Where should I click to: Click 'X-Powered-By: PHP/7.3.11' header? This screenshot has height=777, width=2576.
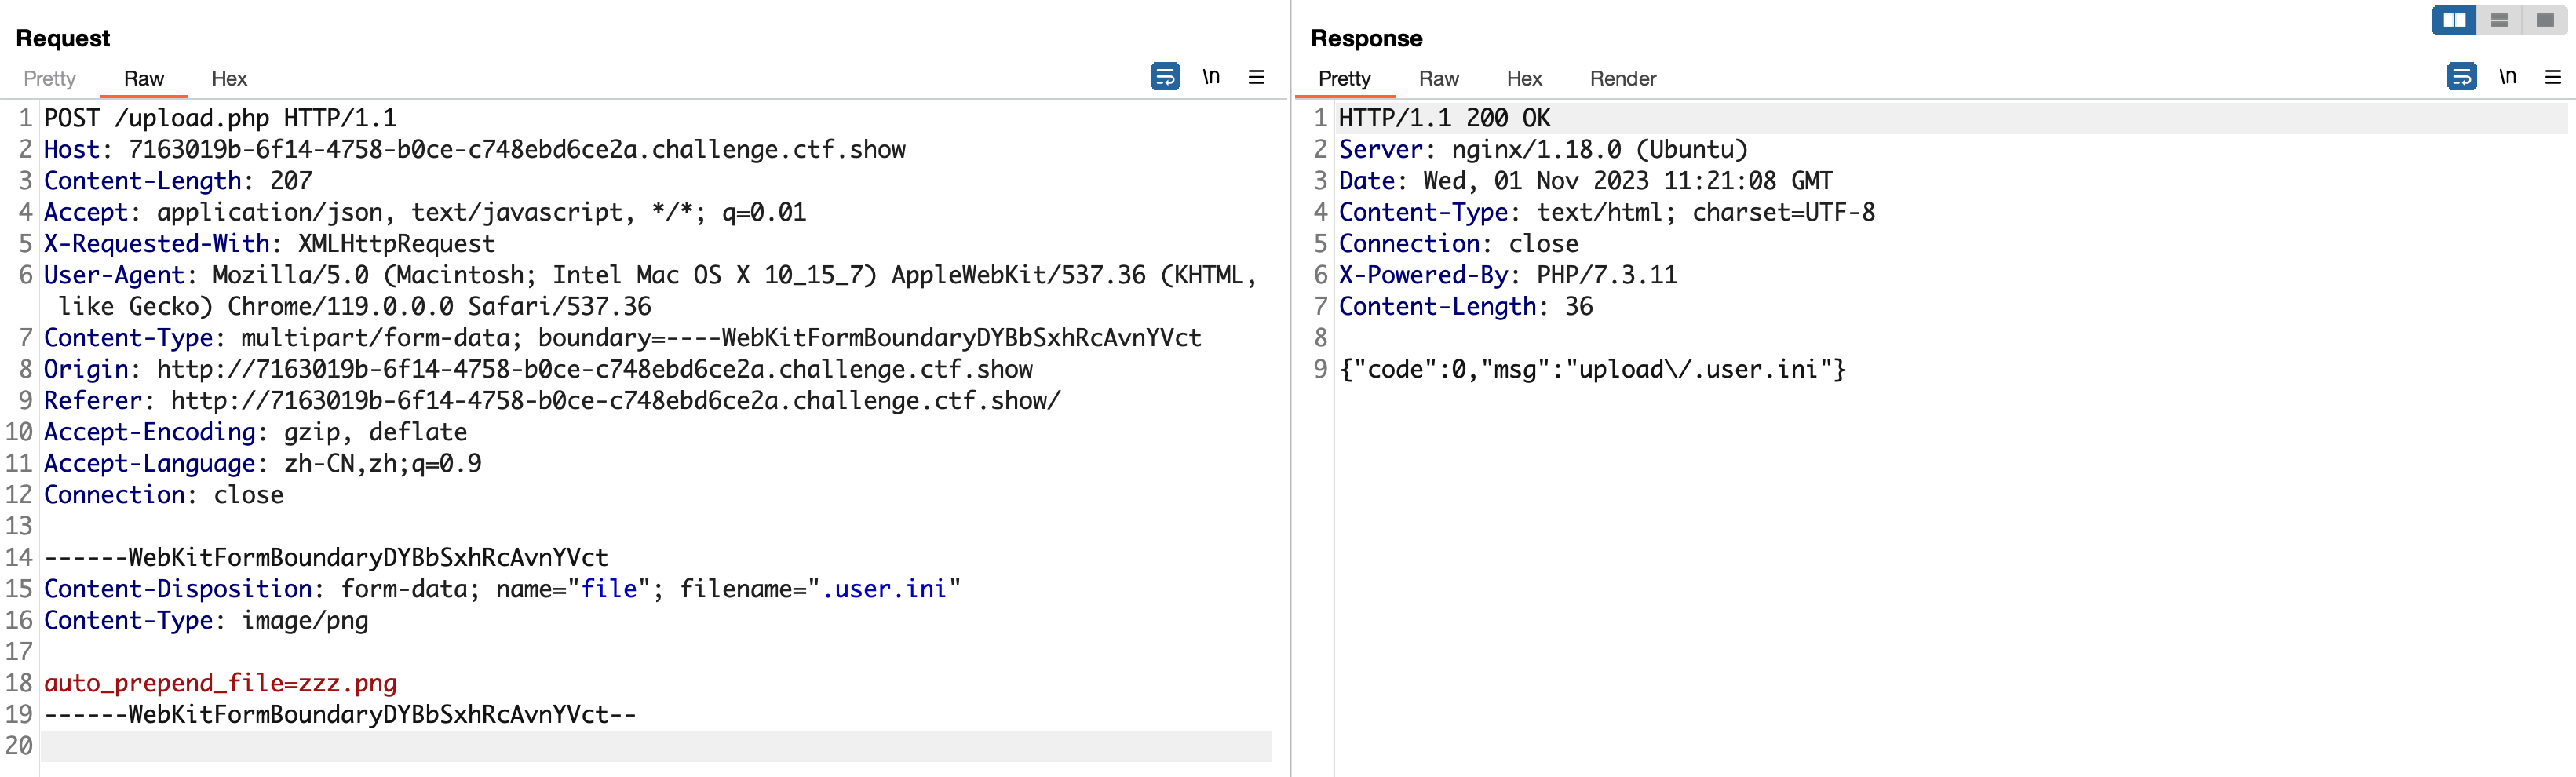pos(1508,275)
